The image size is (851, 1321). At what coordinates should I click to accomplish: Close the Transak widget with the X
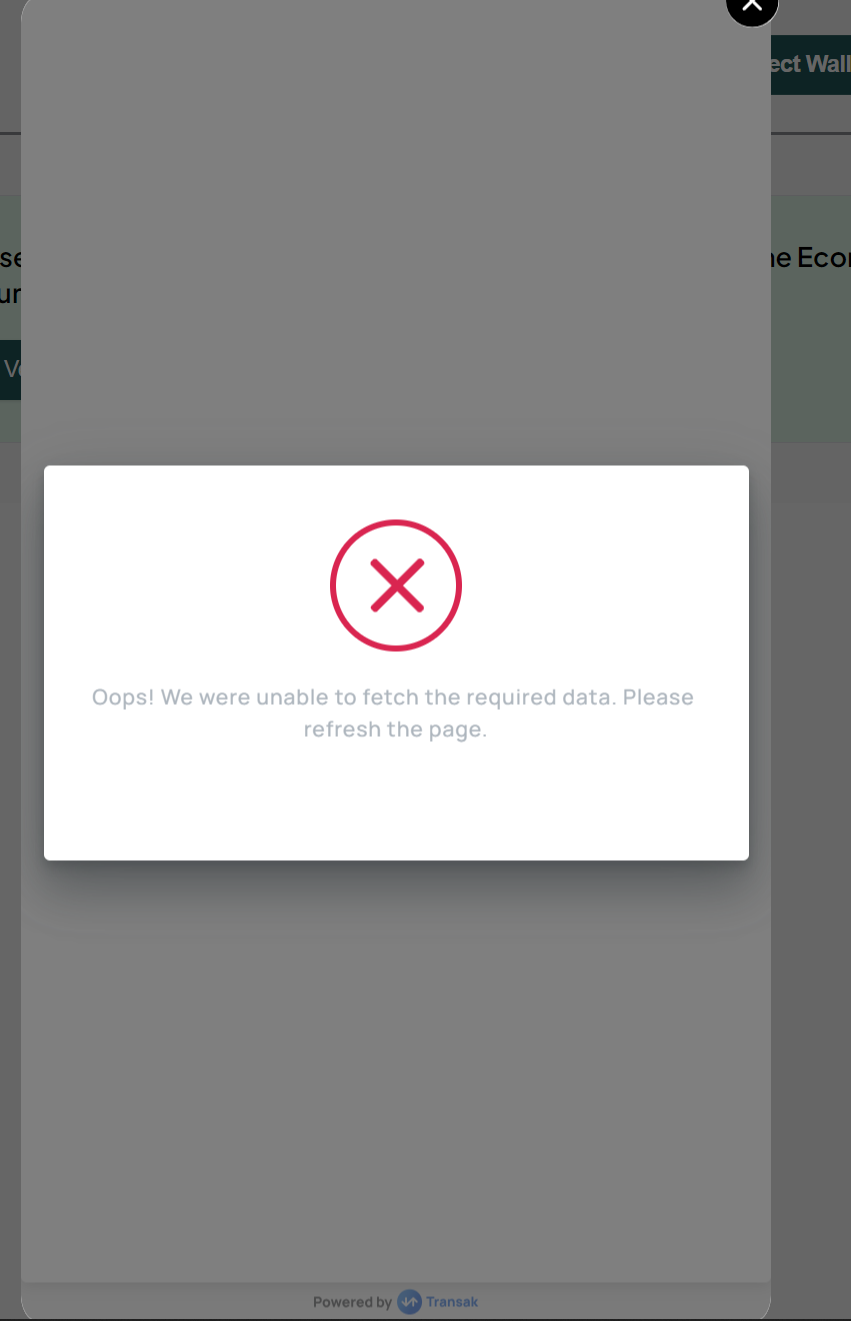pos(752,8)
